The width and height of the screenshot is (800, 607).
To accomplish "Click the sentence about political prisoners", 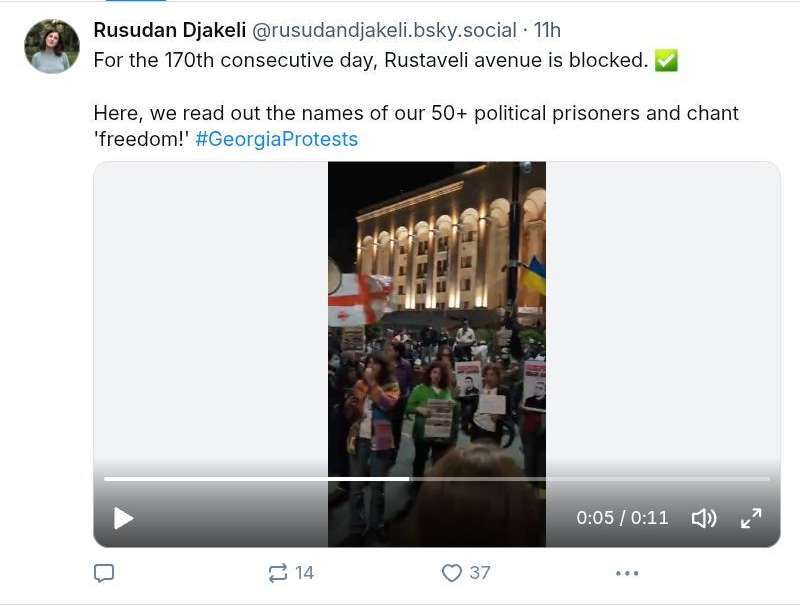I will point(416,113).
